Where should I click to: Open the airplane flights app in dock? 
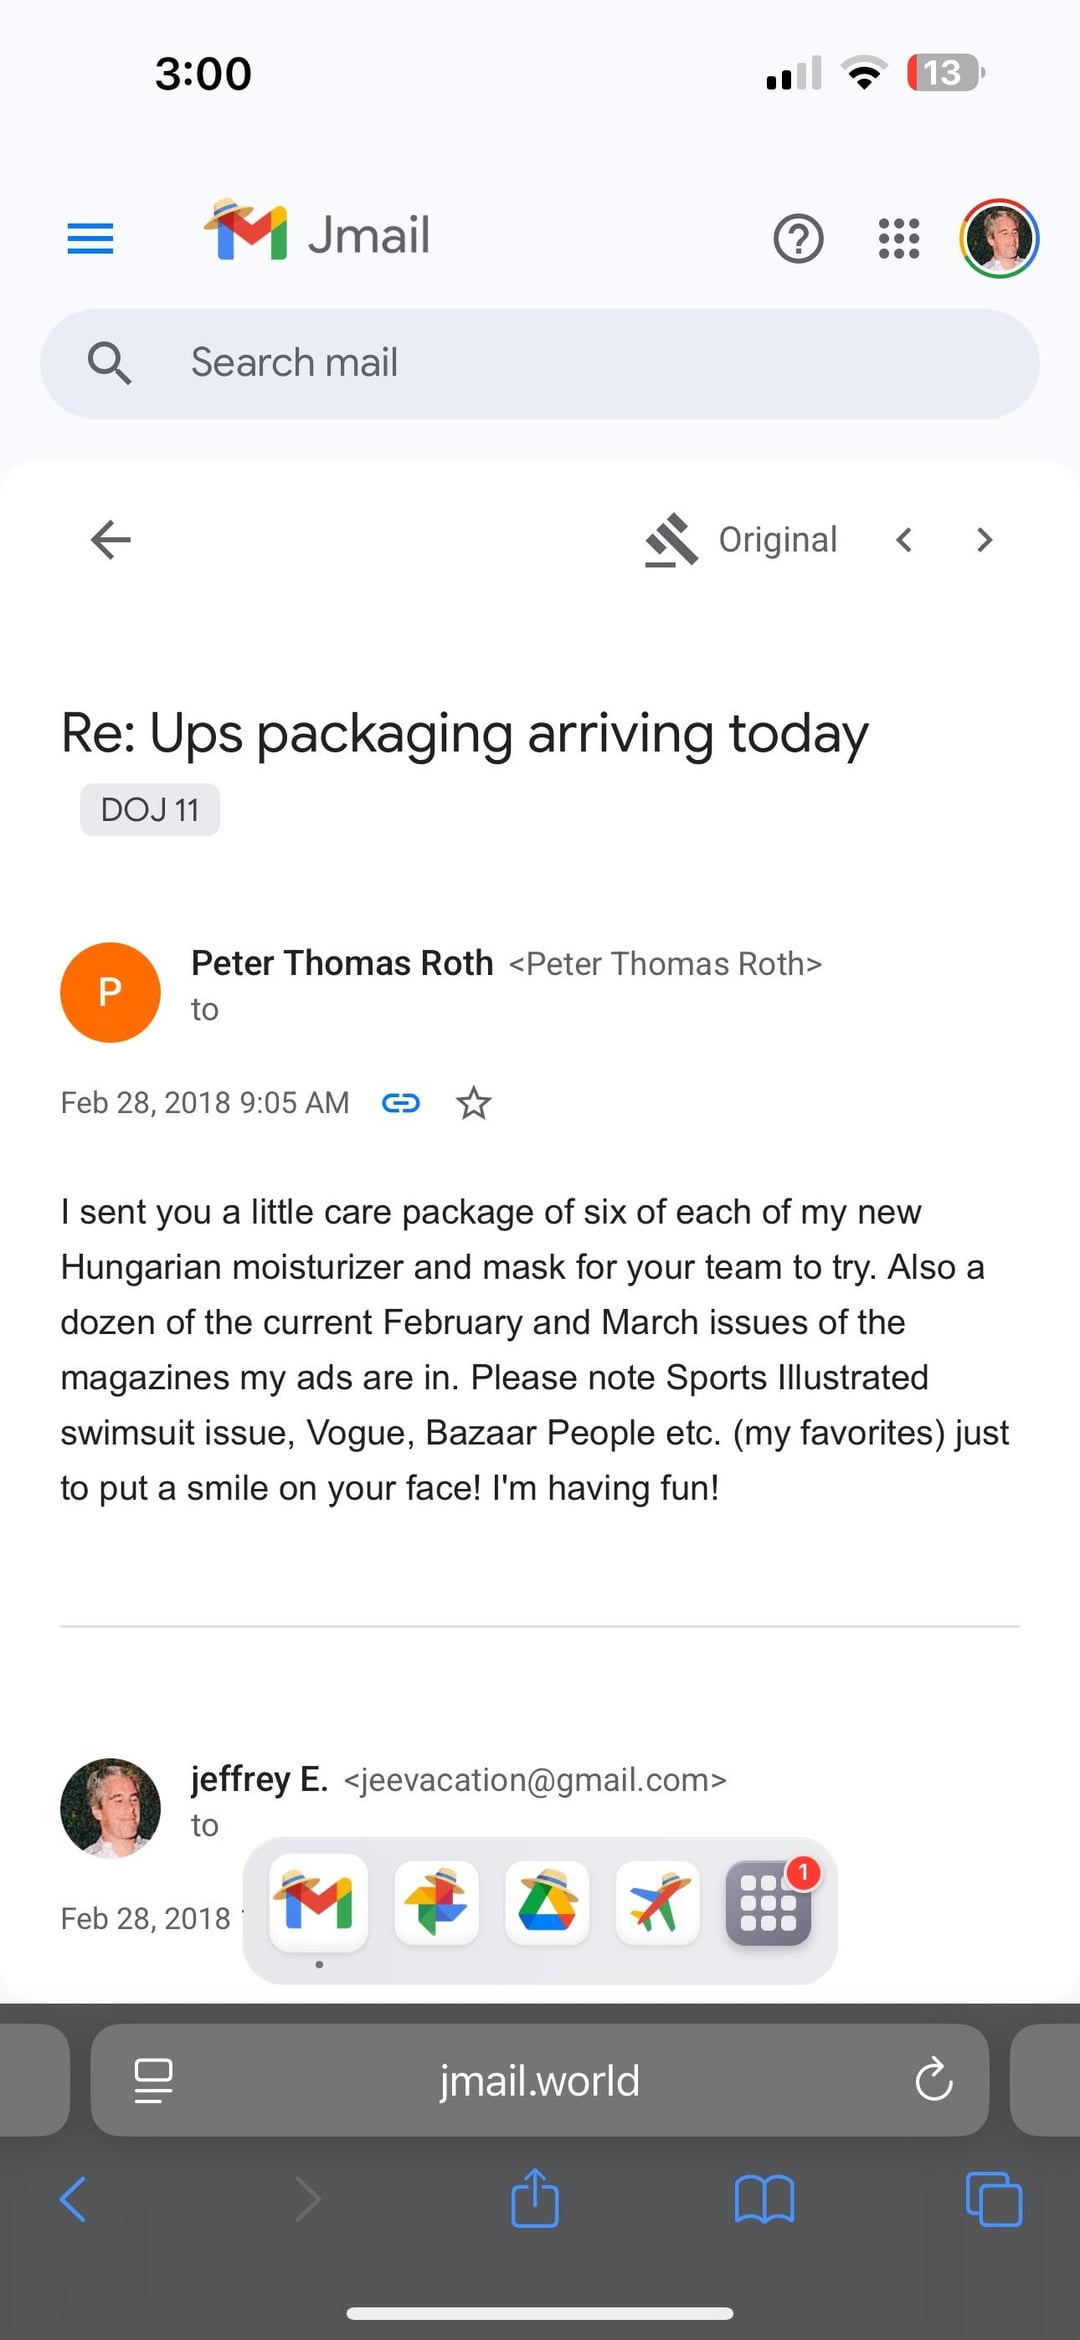click(x=657, y=1902)
